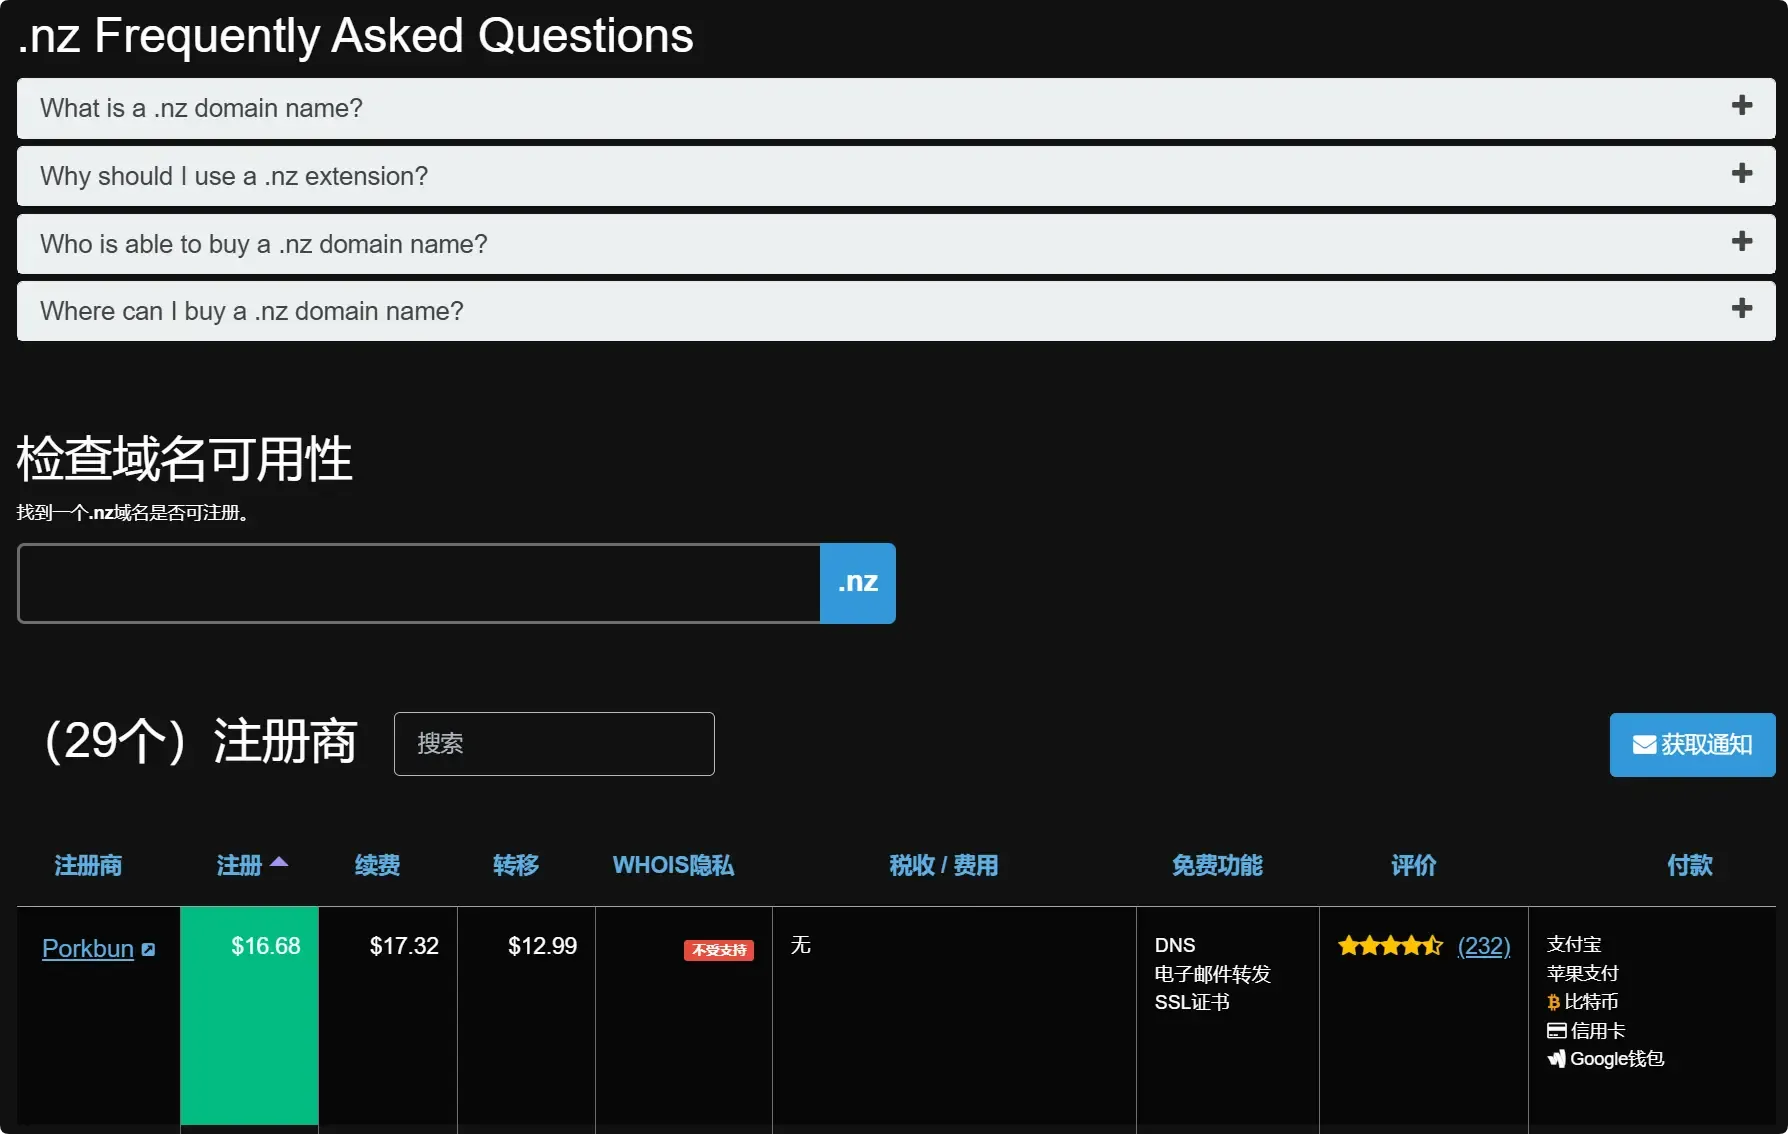Viewport: 1788px width, 1134px height.
Task: Click the blue .nz search button
Action: coord(858,583)
